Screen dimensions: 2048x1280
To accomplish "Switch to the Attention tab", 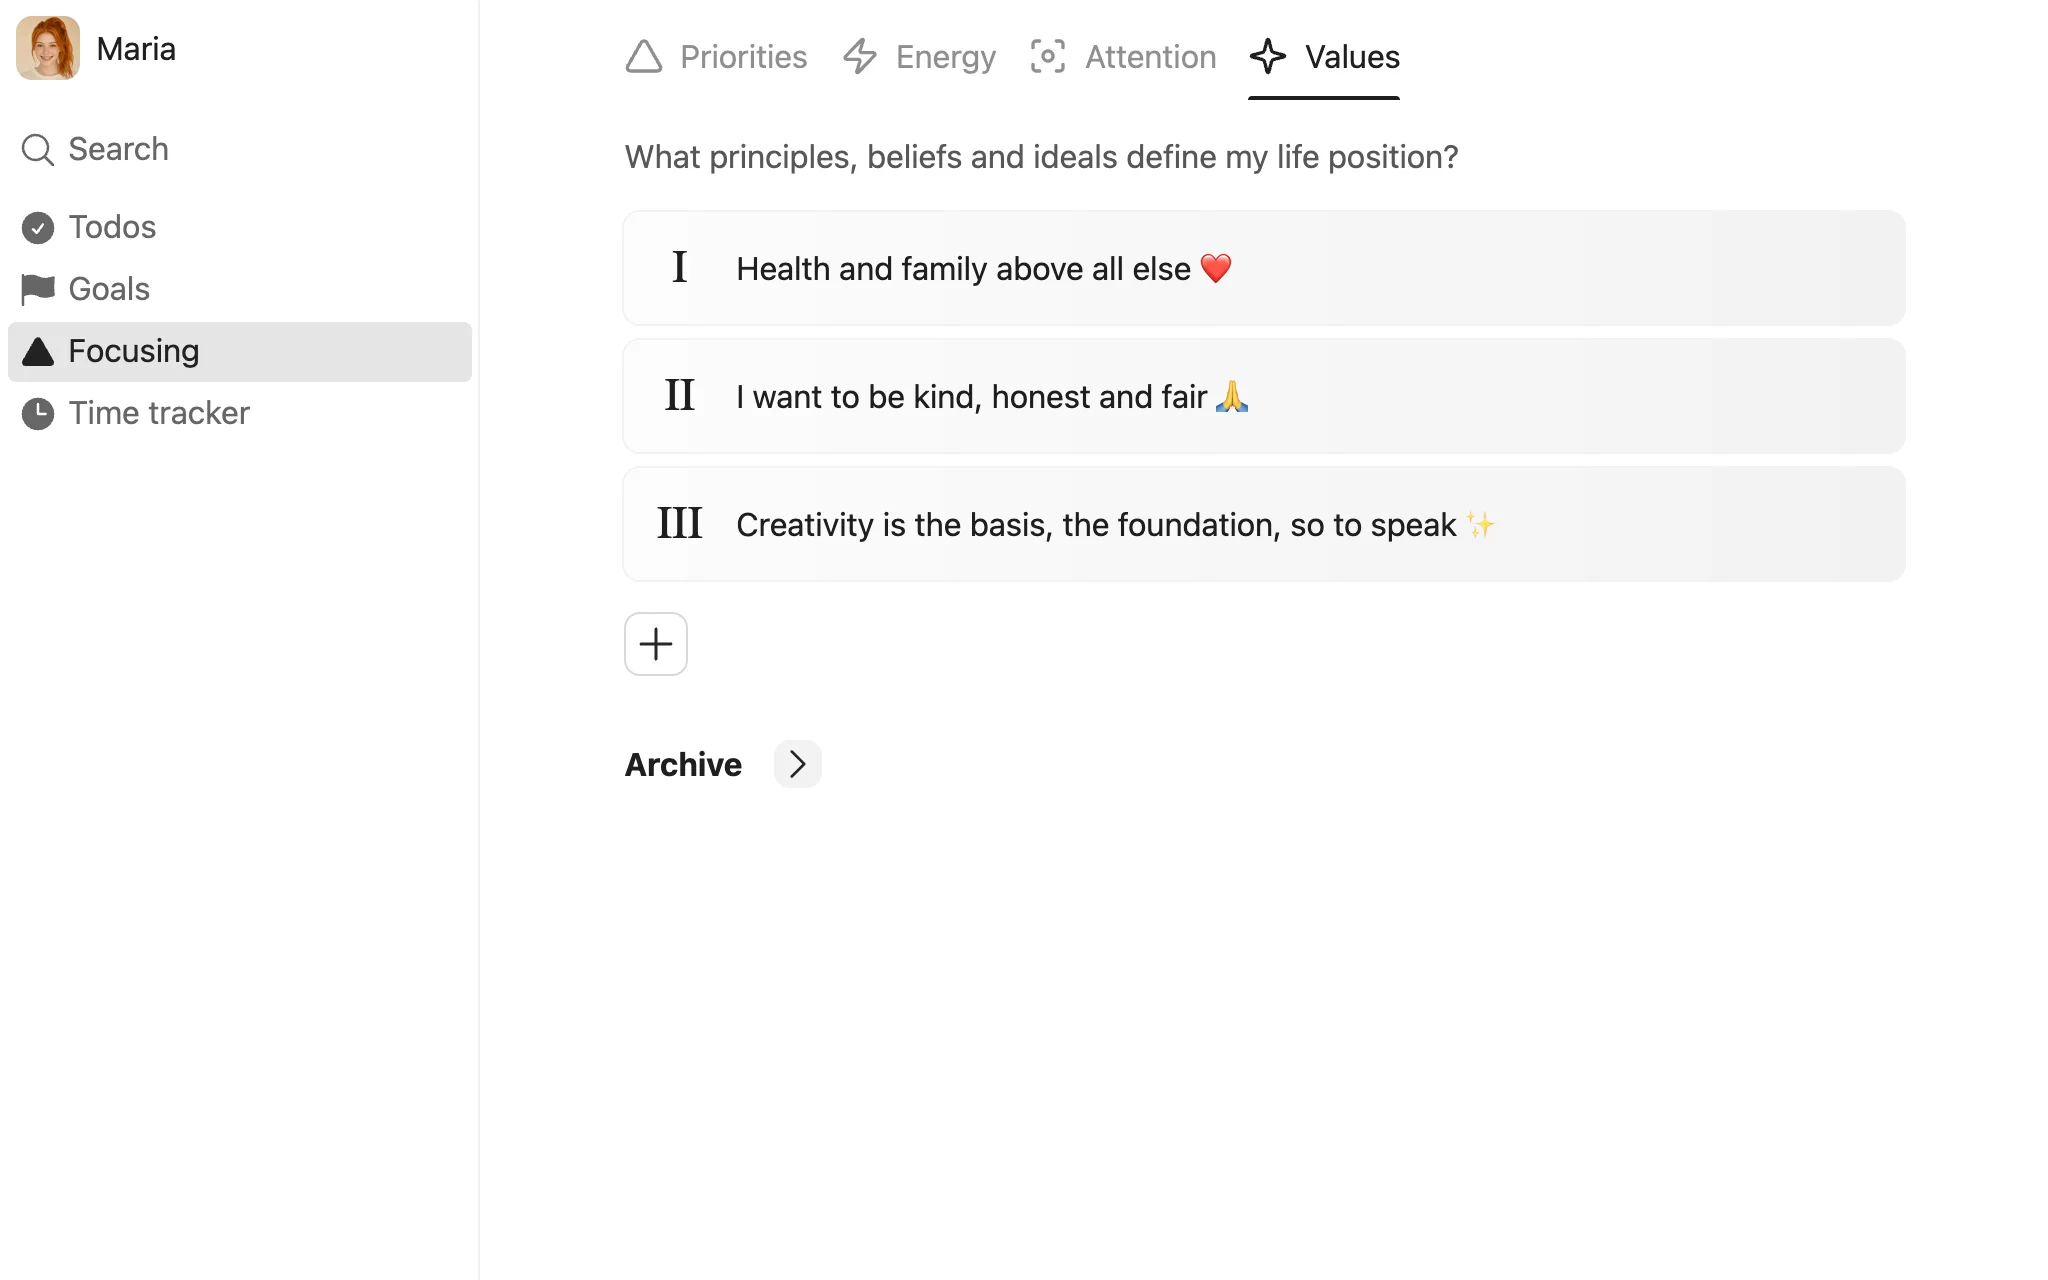I will pos(1123,57).
